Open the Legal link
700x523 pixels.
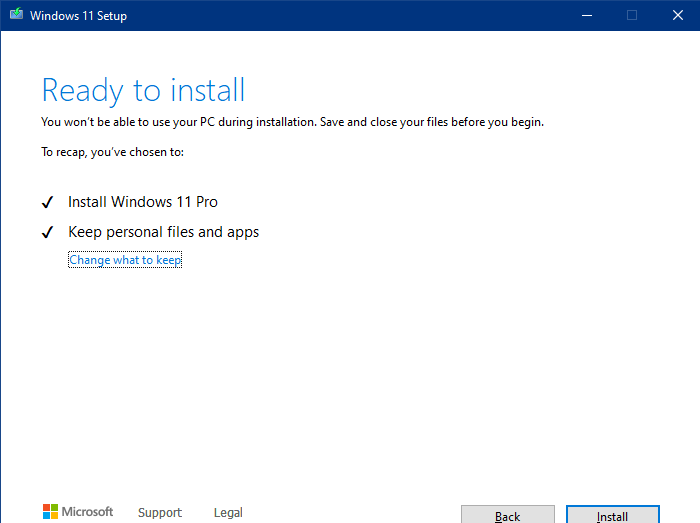[x=228, y=512]
